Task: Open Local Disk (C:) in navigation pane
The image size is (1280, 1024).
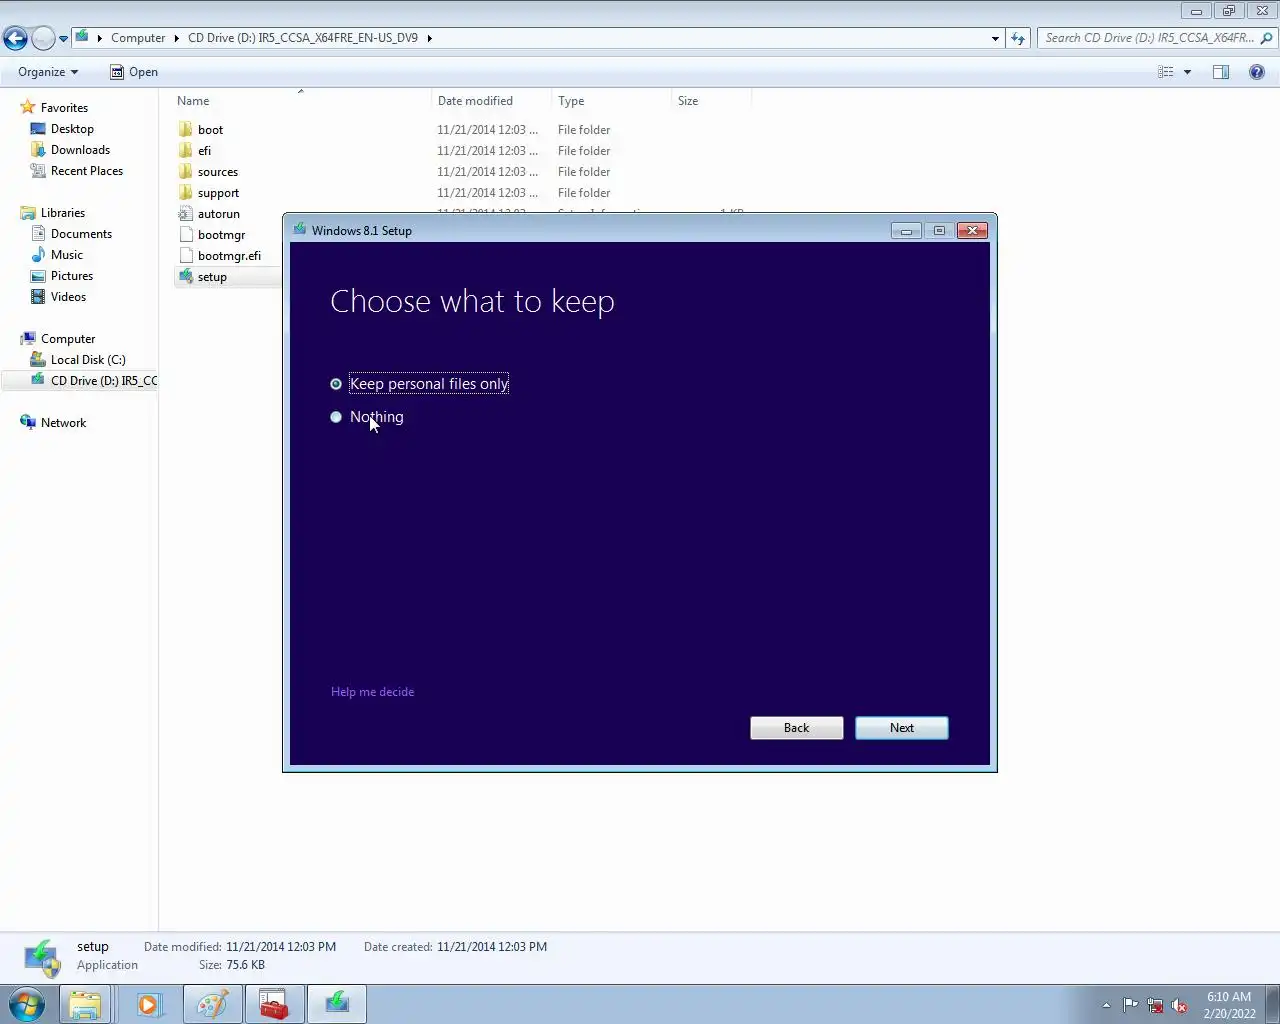Action: click(x=88, y=360)
